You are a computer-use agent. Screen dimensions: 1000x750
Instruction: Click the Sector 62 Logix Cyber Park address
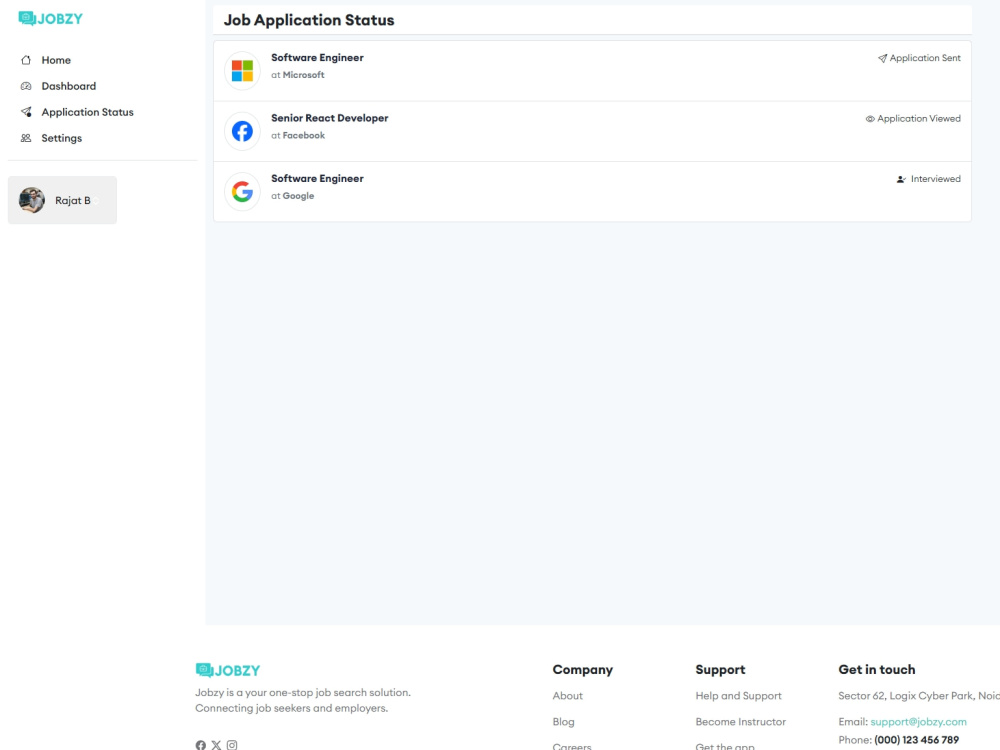[x=919, y=696]
